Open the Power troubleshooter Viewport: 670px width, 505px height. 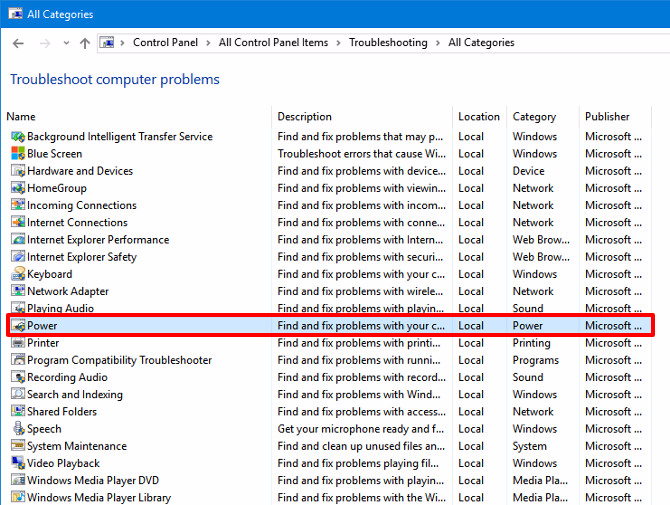tap(43, 326)
